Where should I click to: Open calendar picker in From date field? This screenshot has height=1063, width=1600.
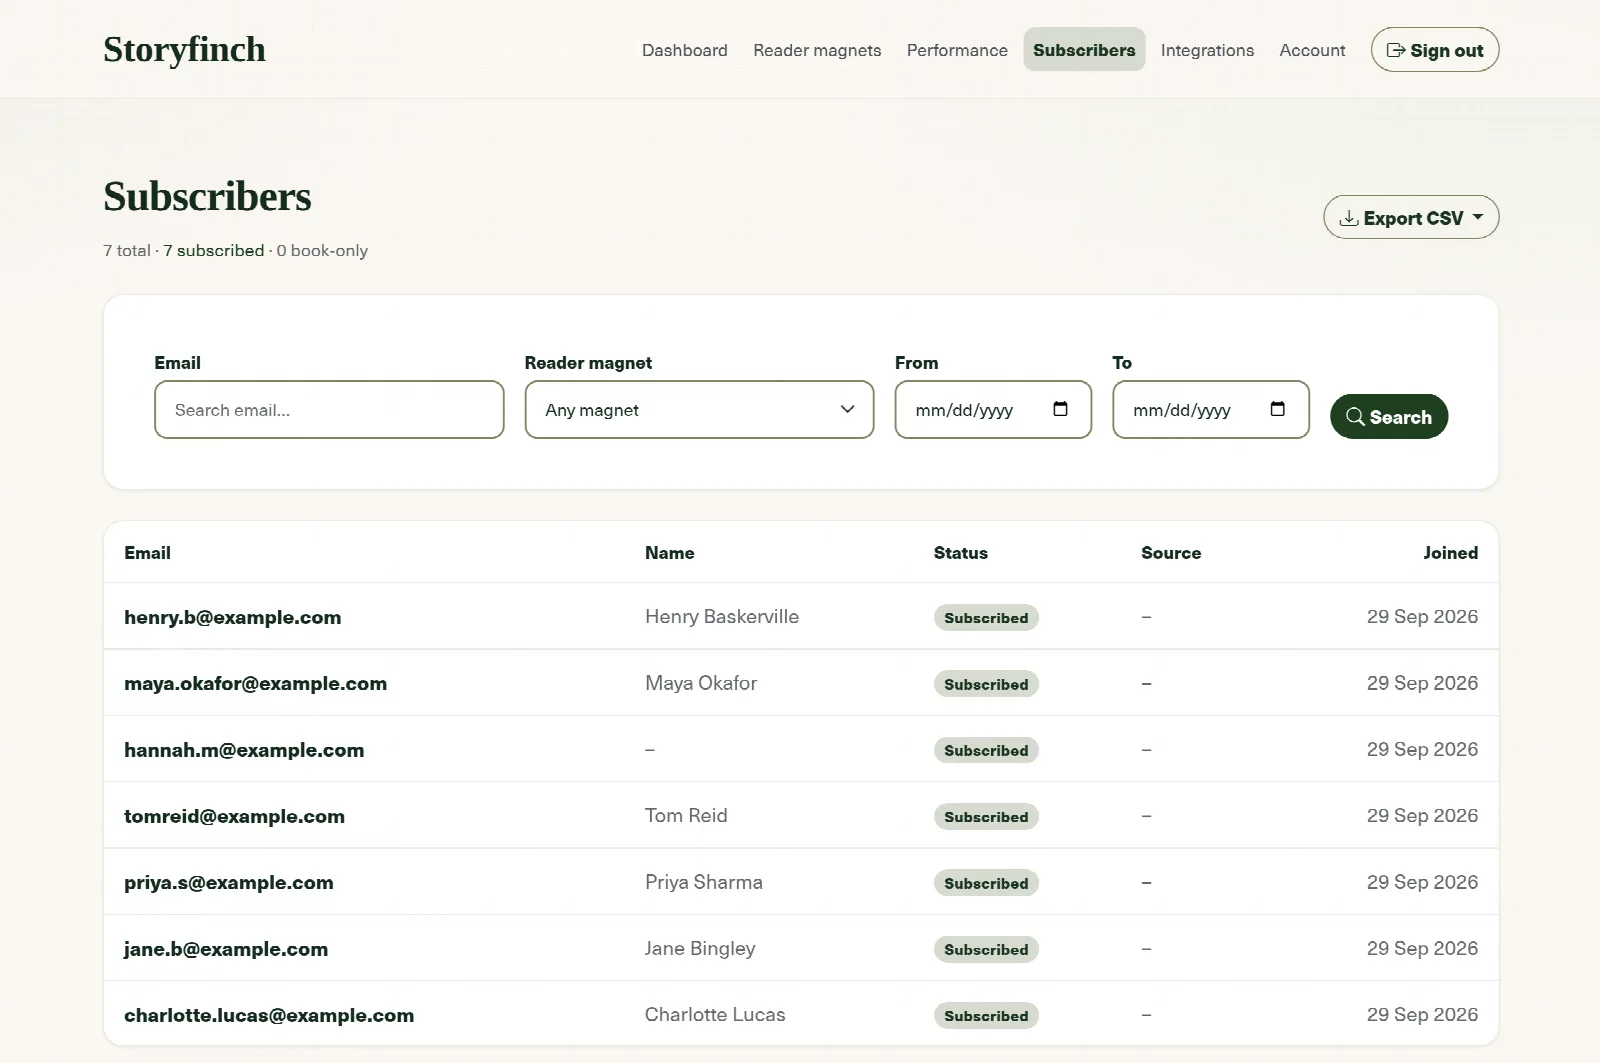(x=1060, y=409)
